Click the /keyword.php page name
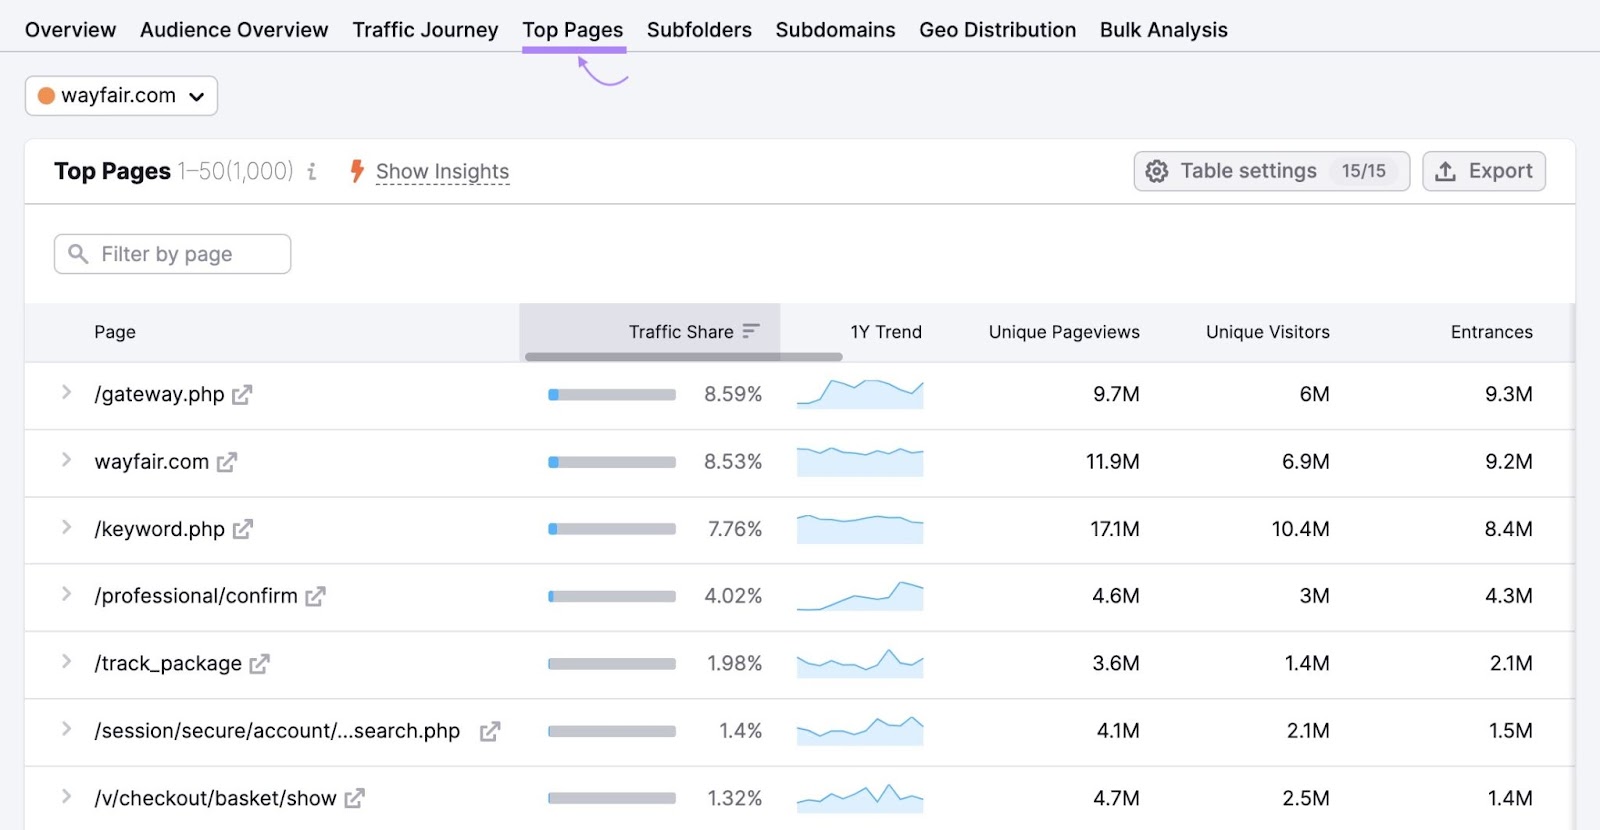This screenshot has height=830, width=1600. [x=160, y=529]
